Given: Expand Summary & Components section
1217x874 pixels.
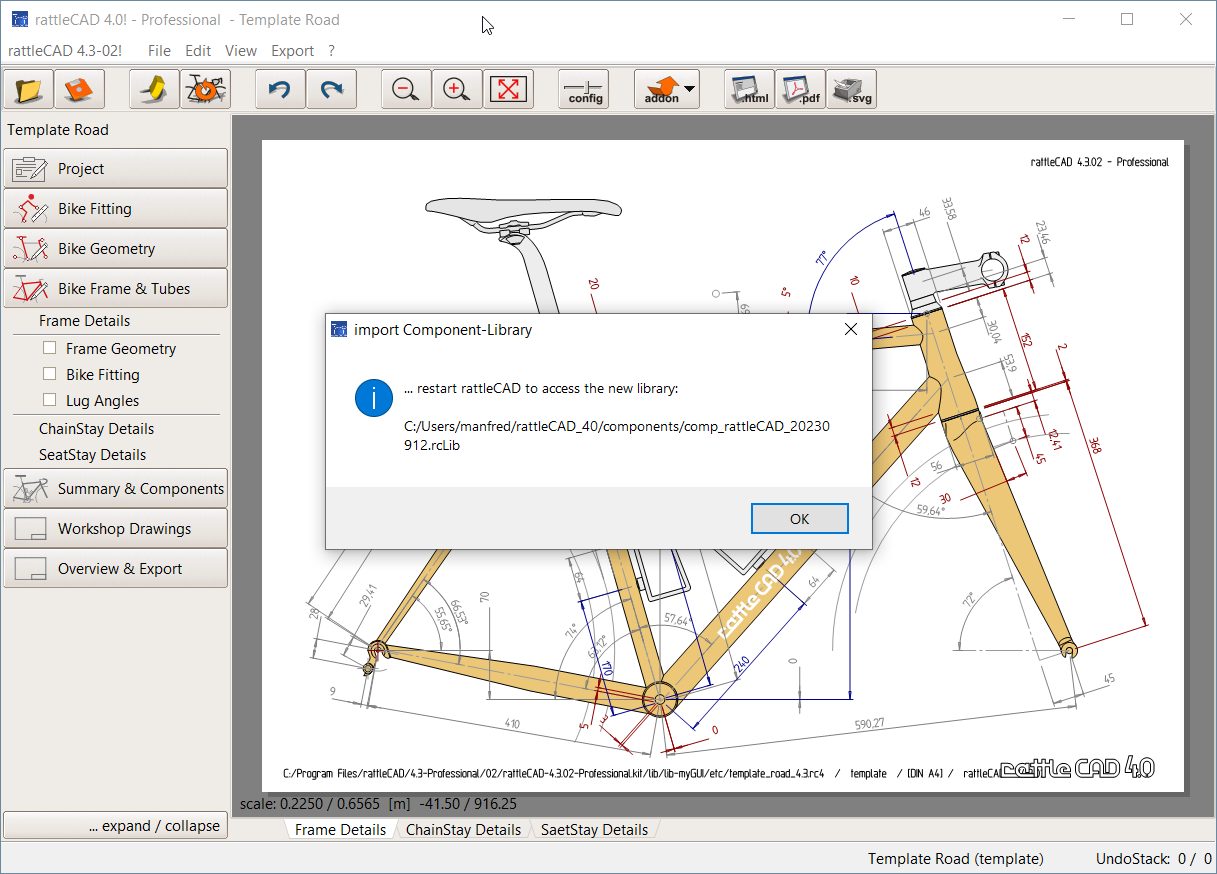Looking at the screenshot, I should click(x=115, y=488).
